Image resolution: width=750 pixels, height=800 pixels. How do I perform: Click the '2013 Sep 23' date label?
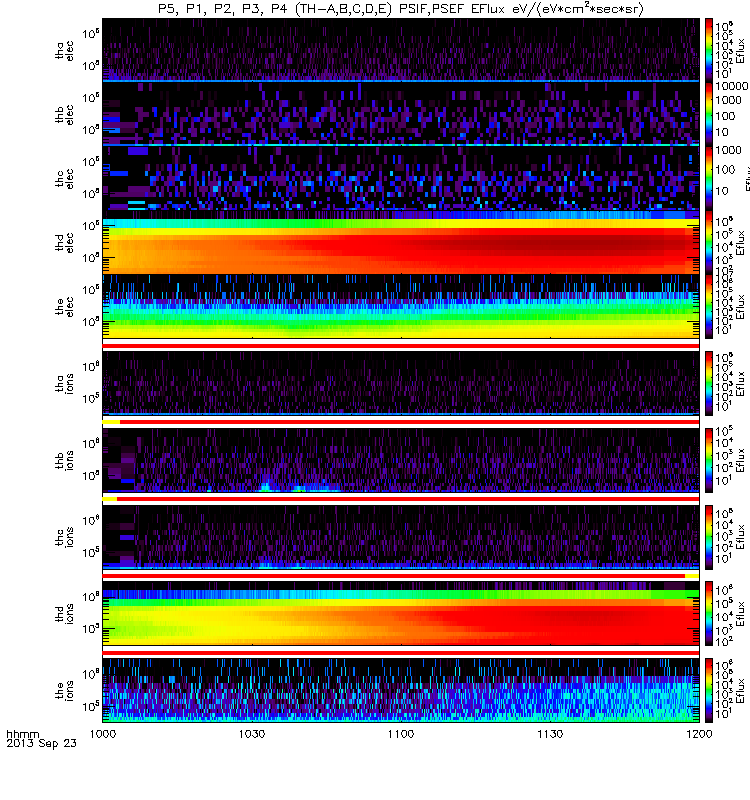(41, 743)
